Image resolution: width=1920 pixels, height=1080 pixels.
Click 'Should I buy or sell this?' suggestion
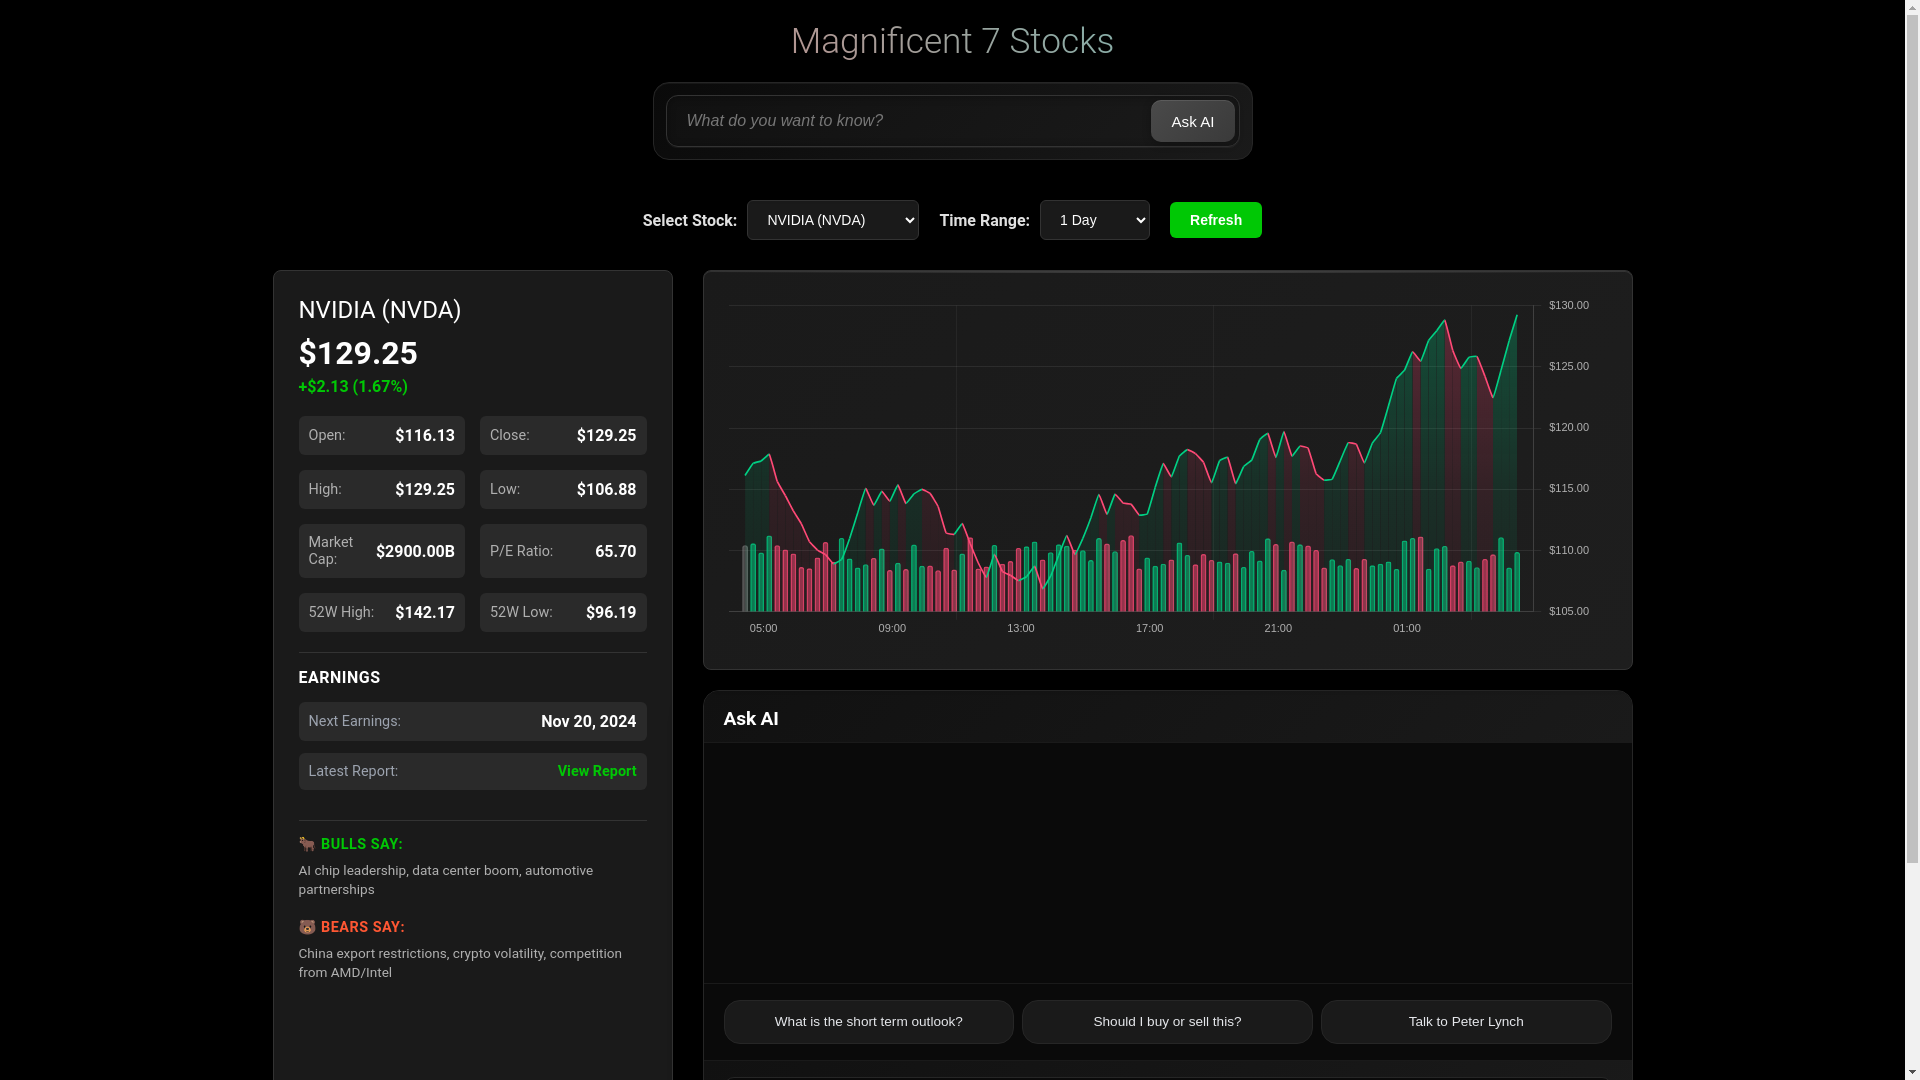(1167, 1022)
